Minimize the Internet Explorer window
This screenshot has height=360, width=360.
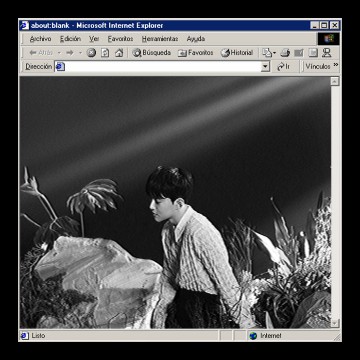314,25
